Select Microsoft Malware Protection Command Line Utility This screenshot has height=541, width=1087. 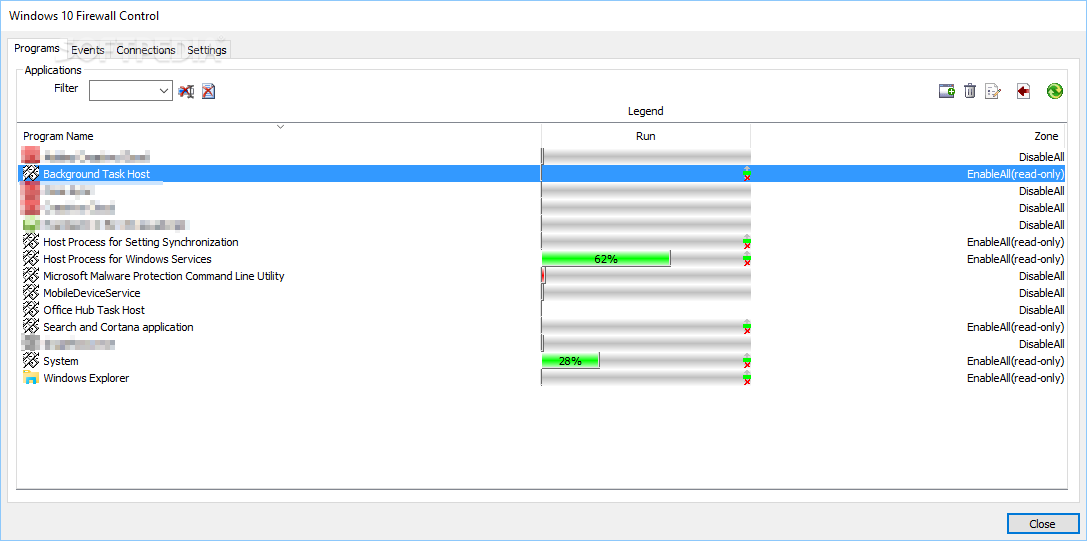point(164,276)
